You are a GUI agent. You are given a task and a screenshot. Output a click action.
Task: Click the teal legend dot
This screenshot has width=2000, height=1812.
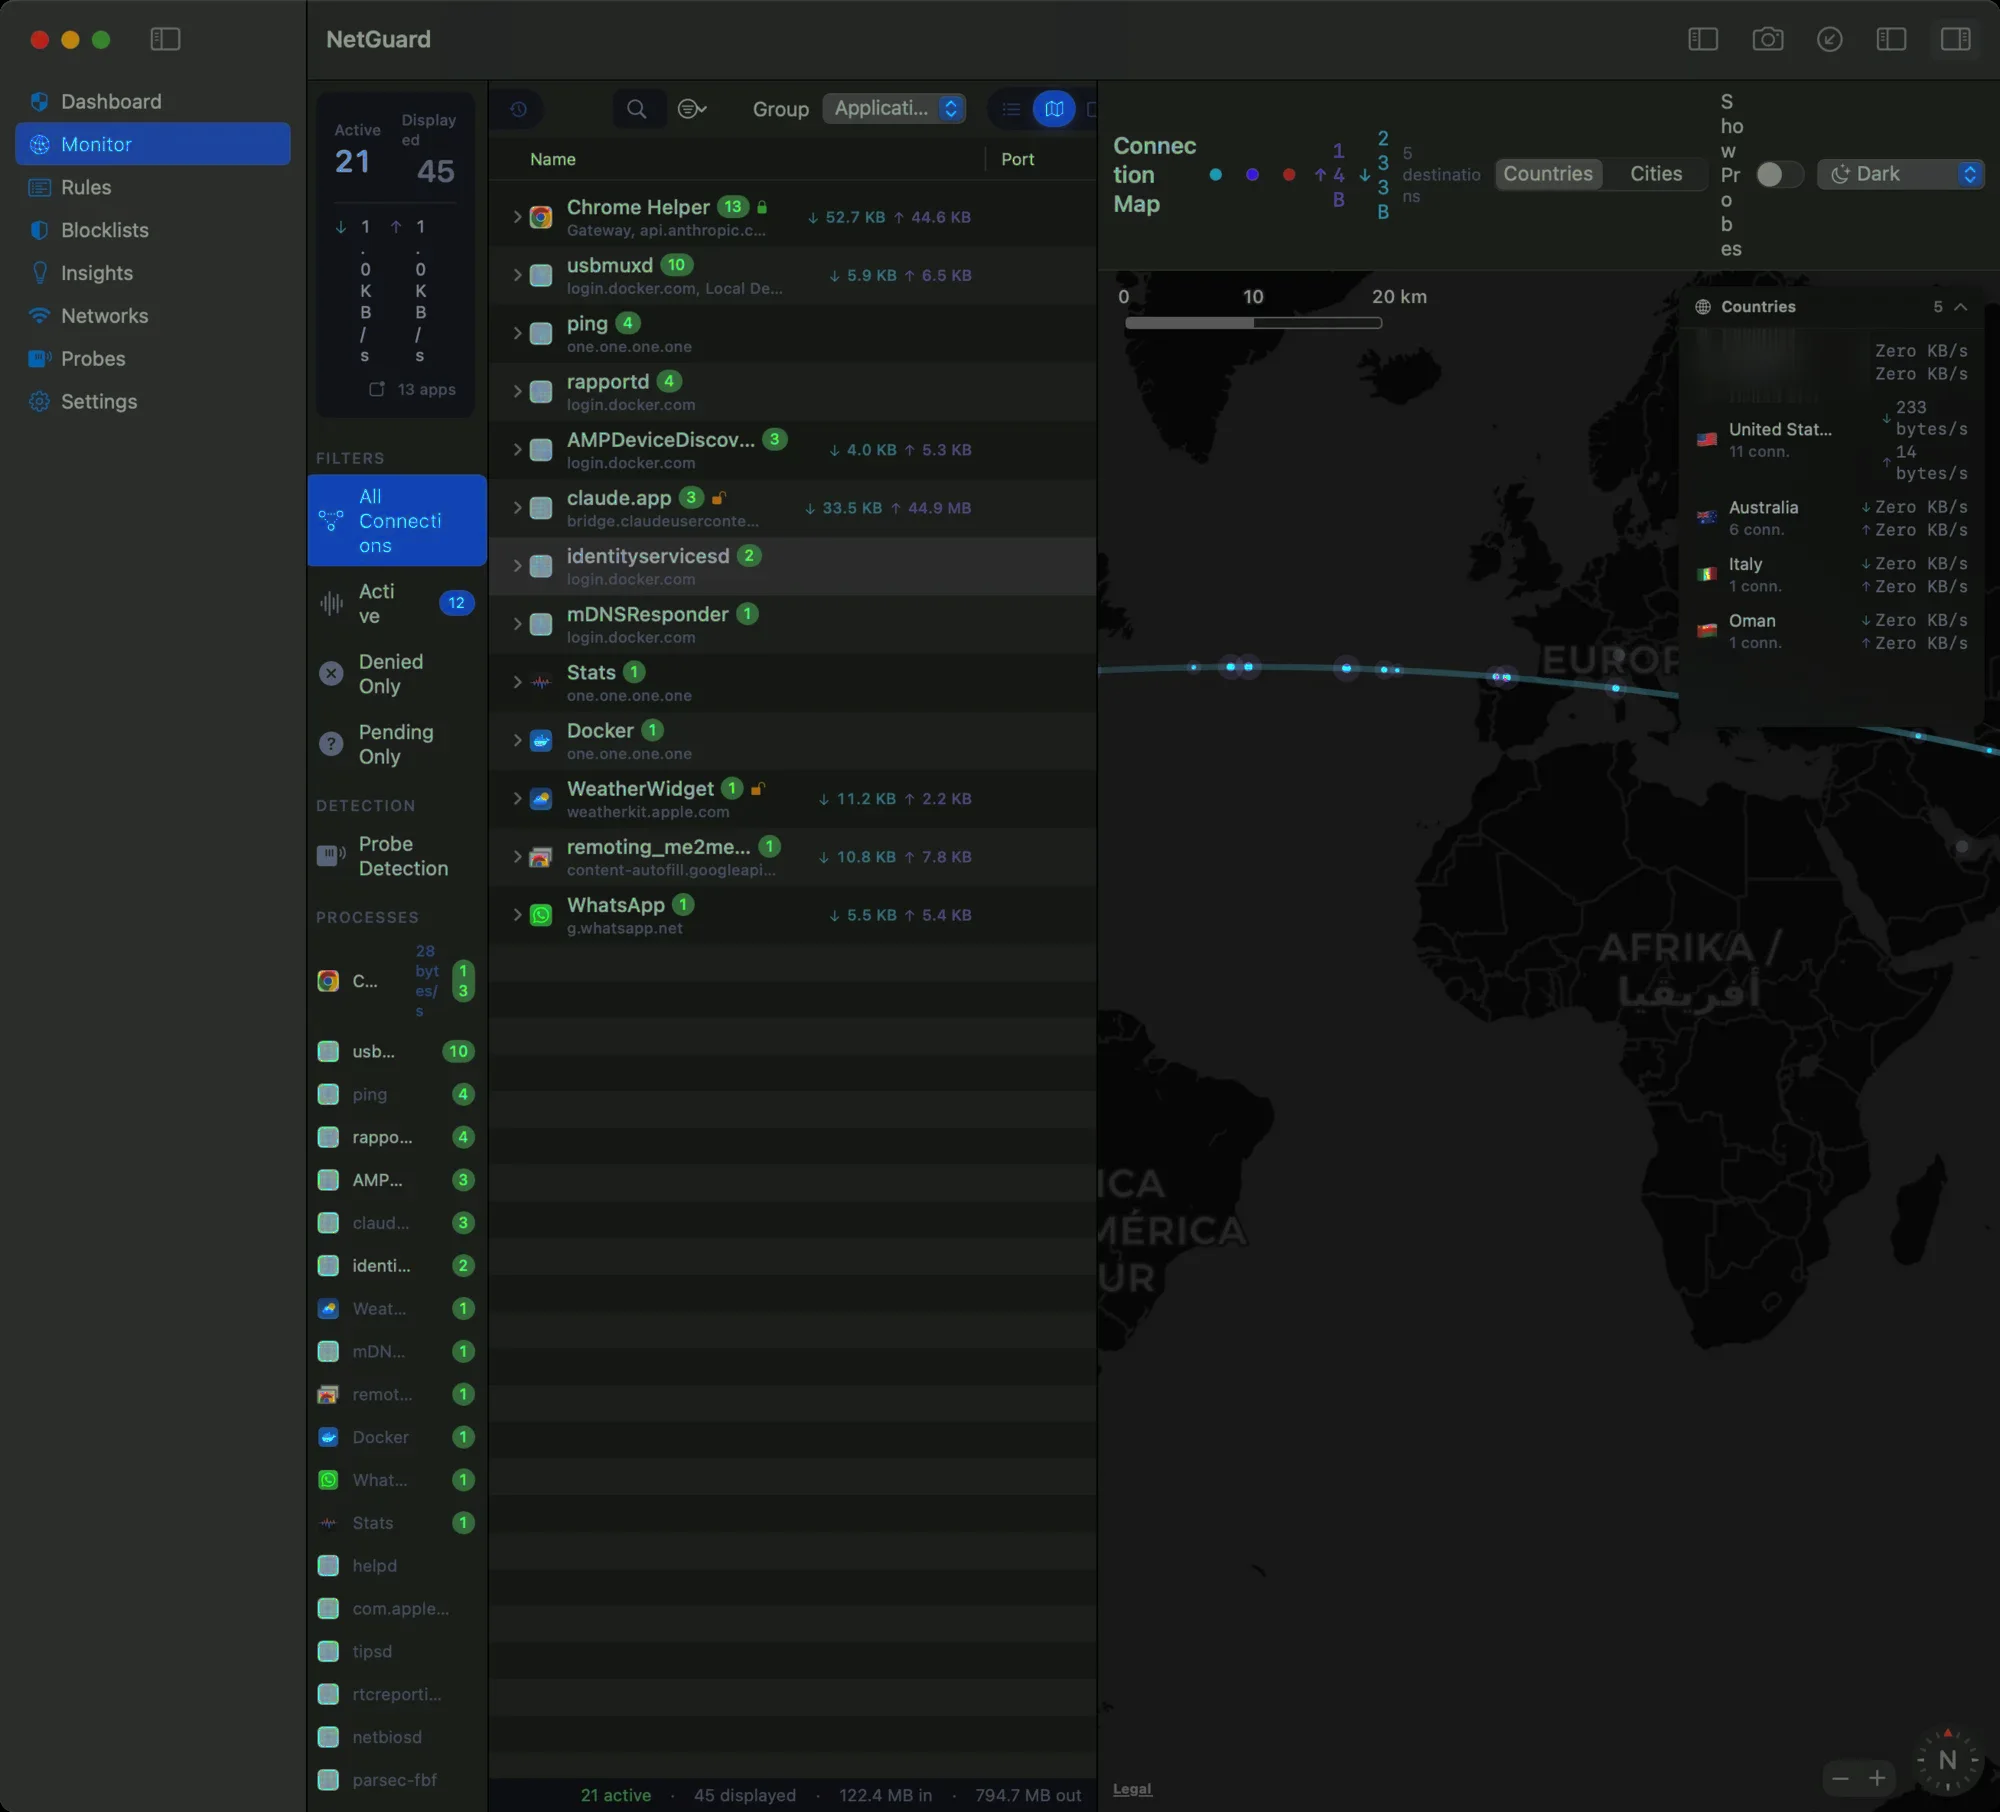pyautogui.click(x=1215, y=175)
